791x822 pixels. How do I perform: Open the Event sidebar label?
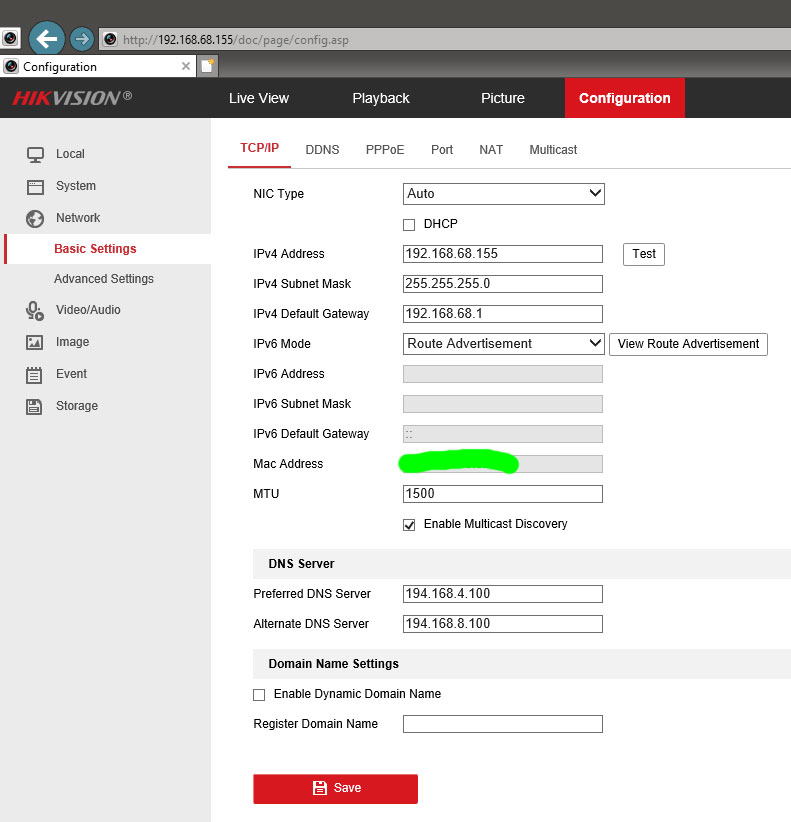(x=71, y=374)
